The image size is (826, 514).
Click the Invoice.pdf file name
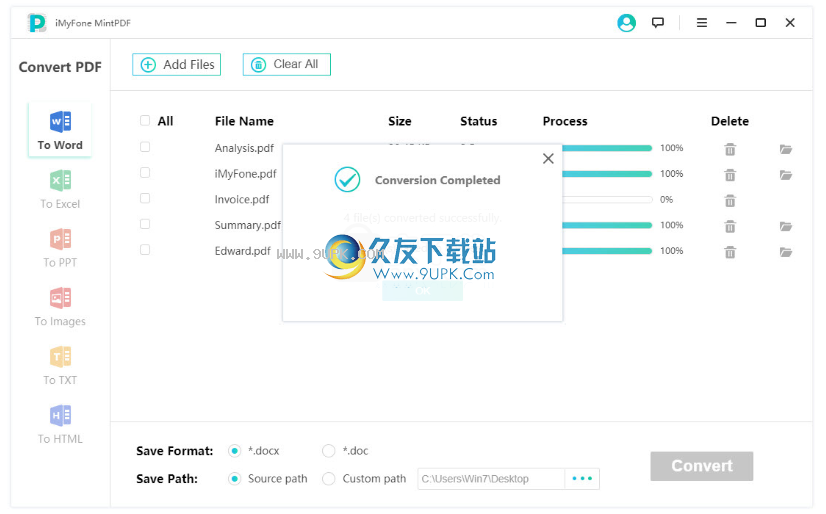[242, 200]
